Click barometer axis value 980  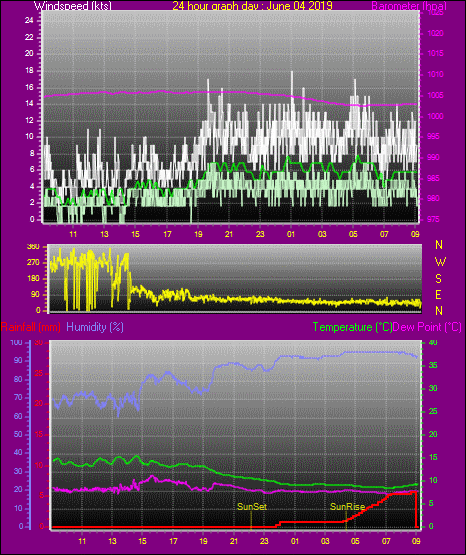433,198
